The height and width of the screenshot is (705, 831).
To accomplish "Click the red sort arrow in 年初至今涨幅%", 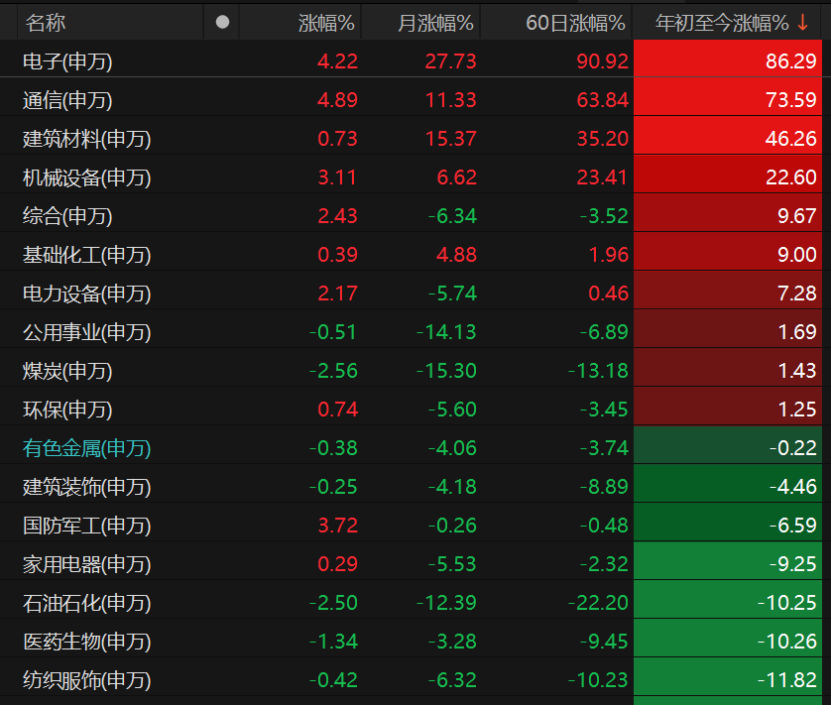I will click(803, 23).
